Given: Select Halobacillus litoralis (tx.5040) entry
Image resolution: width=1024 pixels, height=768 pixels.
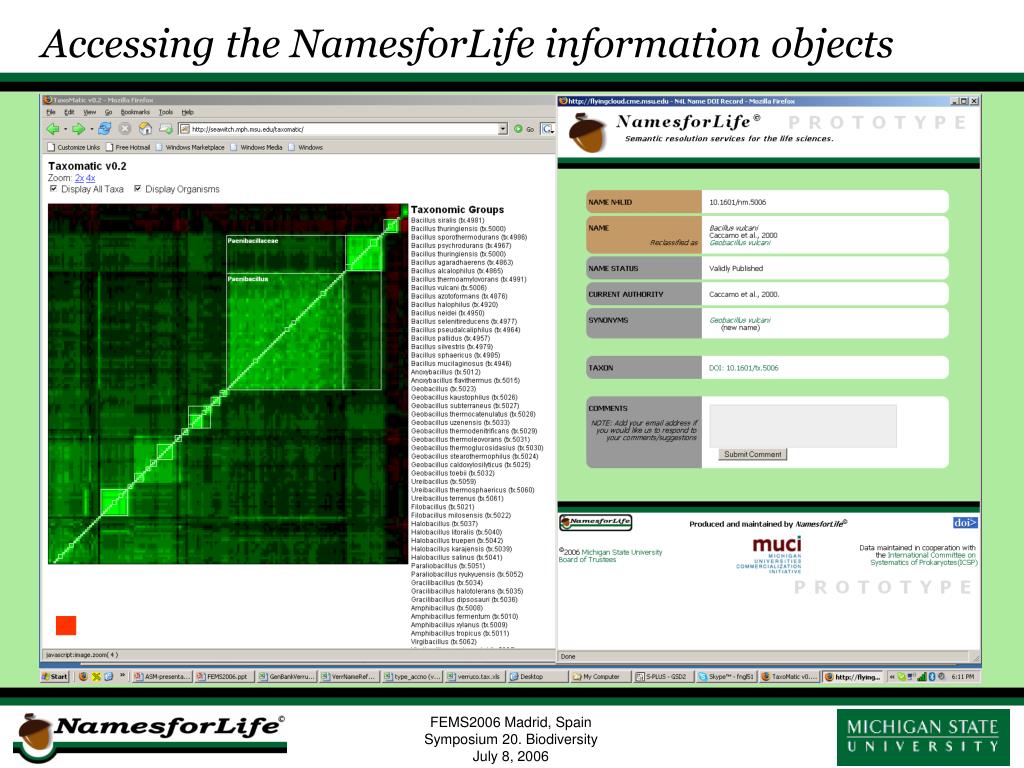Looking at the screenshot, I should [x=456, y=532].
